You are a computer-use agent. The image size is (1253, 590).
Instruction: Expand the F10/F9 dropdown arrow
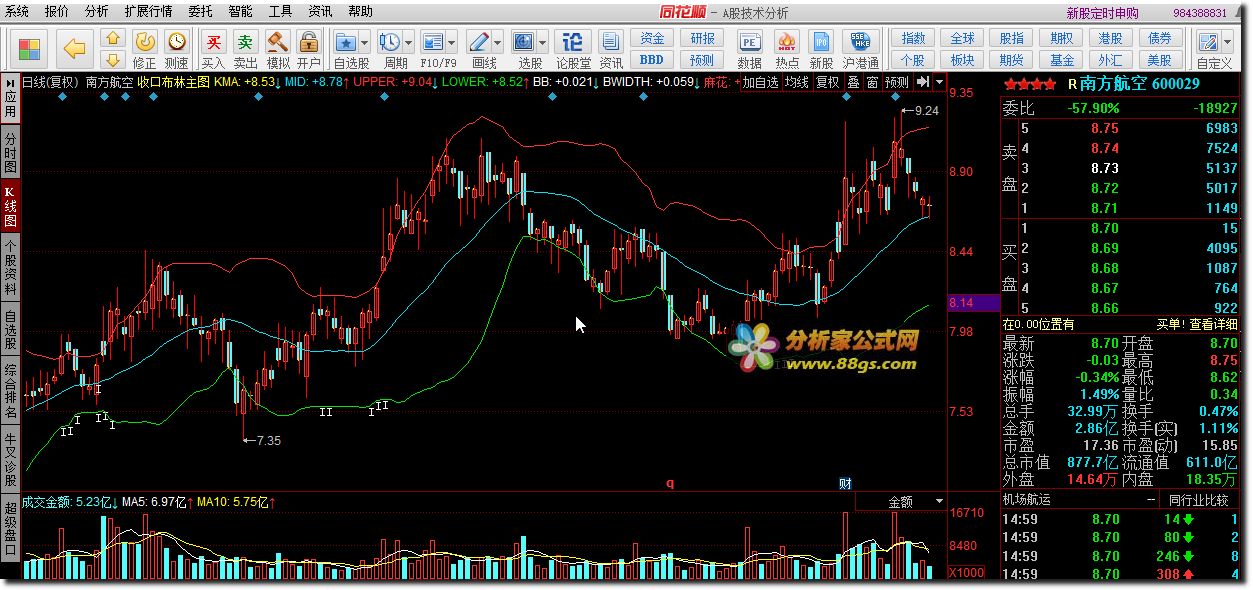pos(450,43)
